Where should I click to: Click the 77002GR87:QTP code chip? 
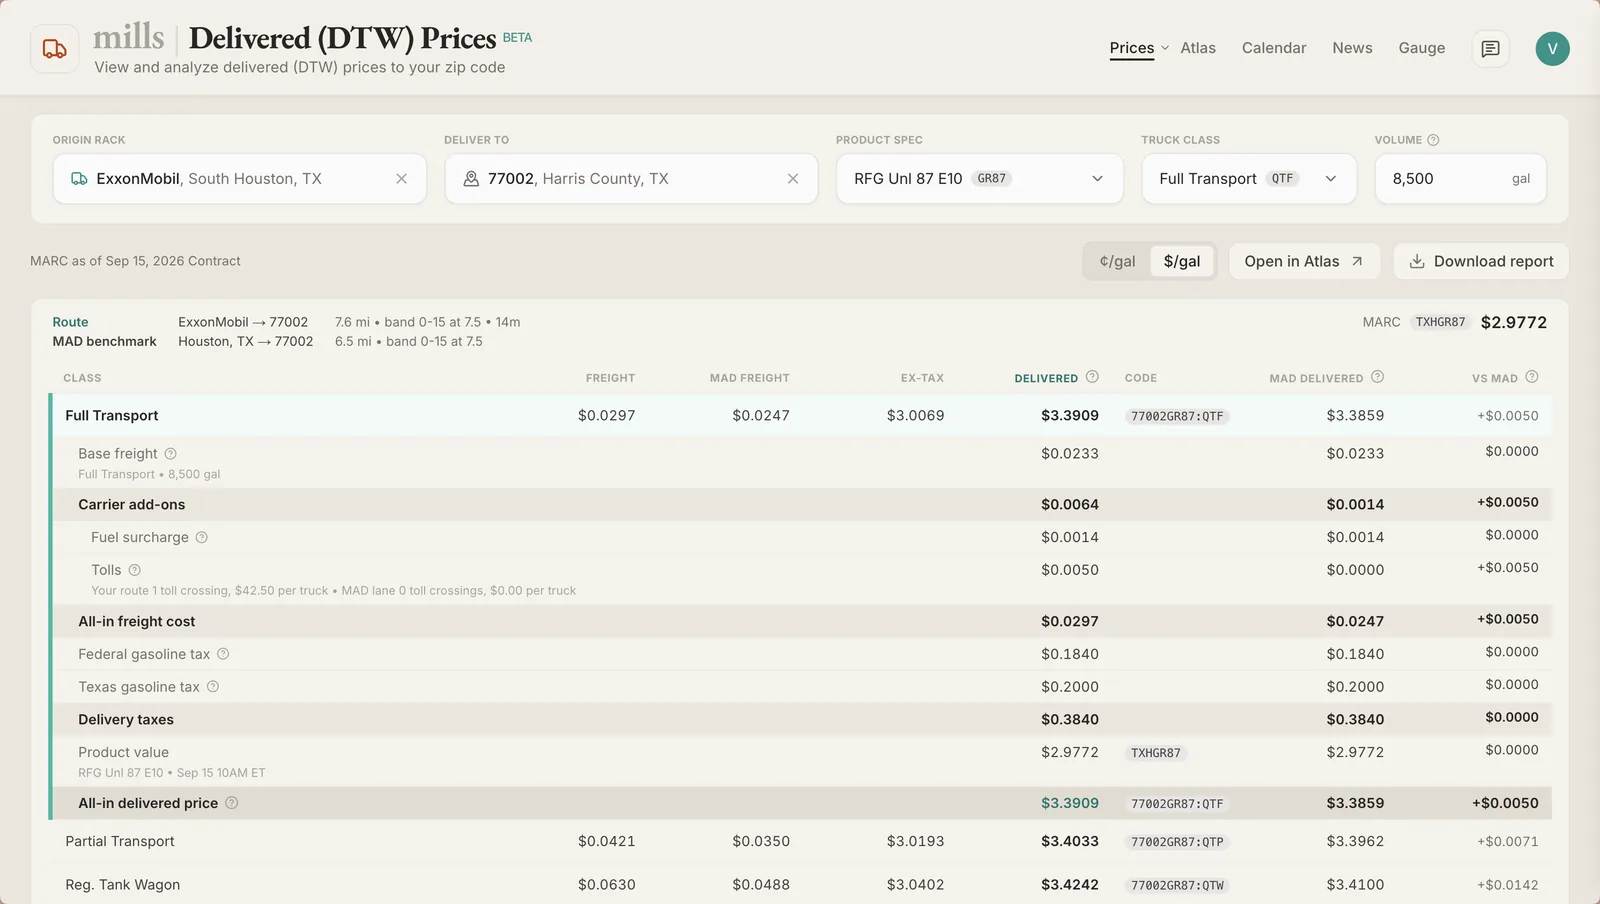1177,842
